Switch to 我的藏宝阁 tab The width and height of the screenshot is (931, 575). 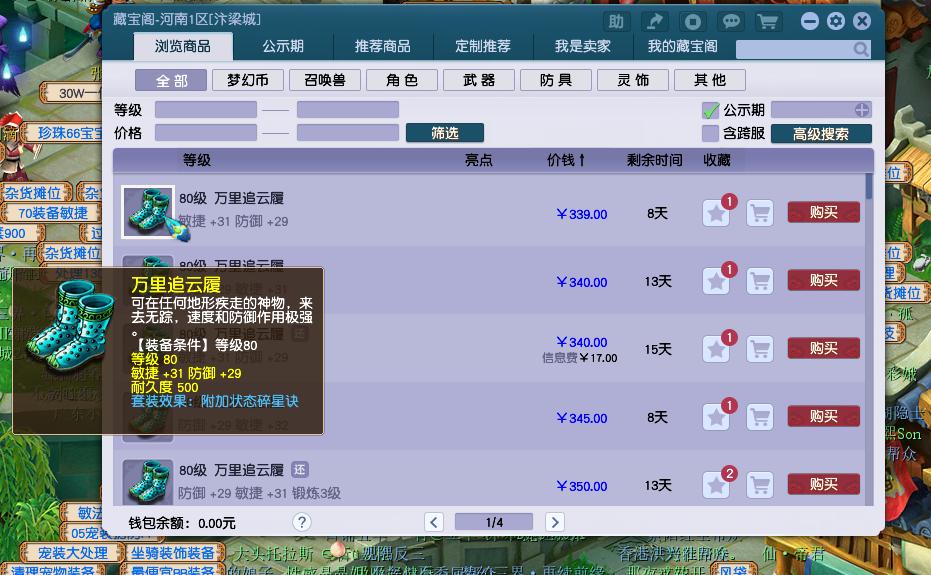(x=683, y=46)
